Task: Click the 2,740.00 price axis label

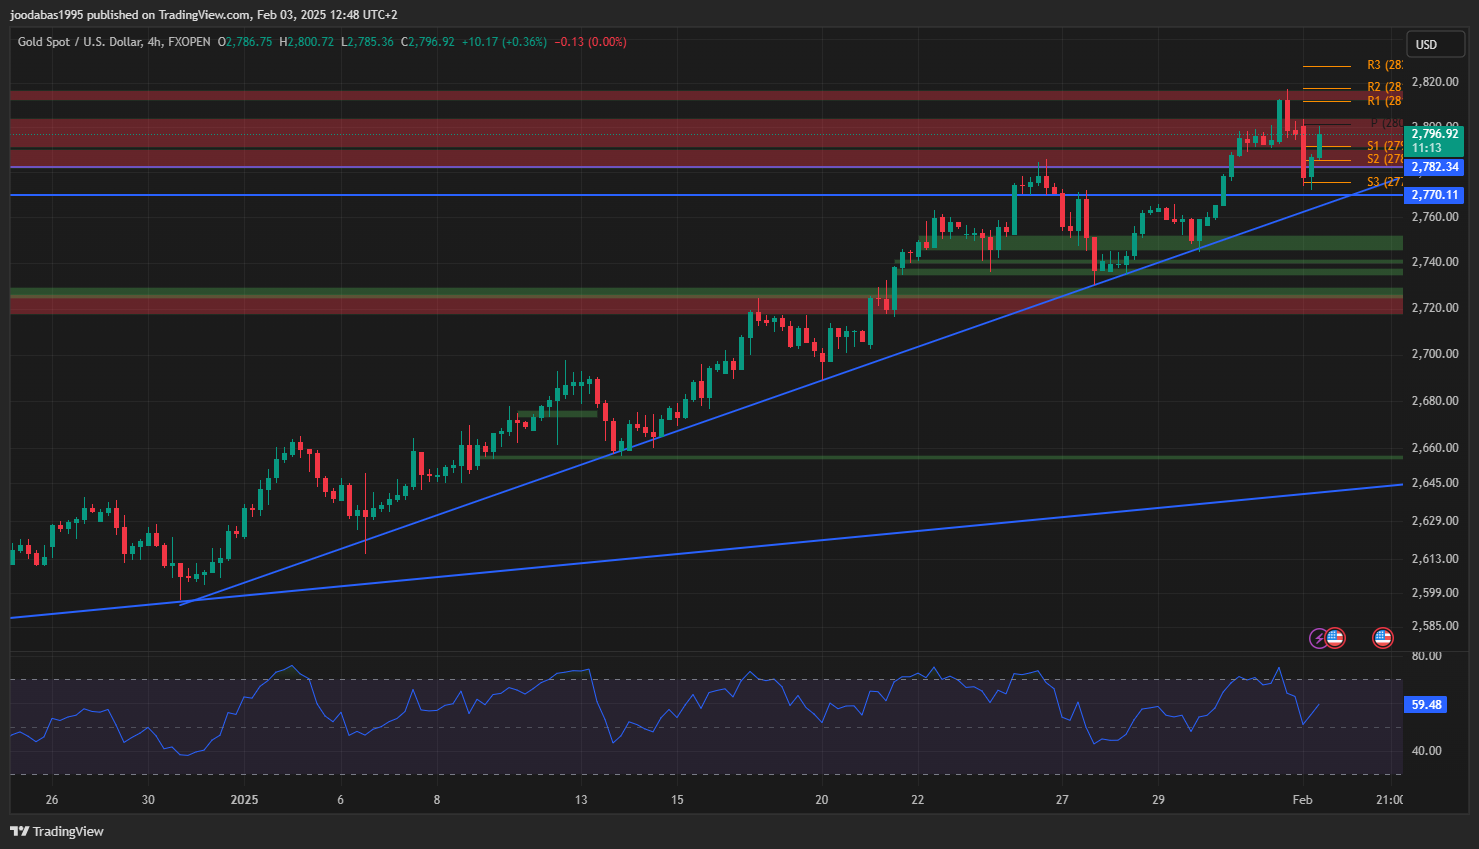Action: 1435,262
